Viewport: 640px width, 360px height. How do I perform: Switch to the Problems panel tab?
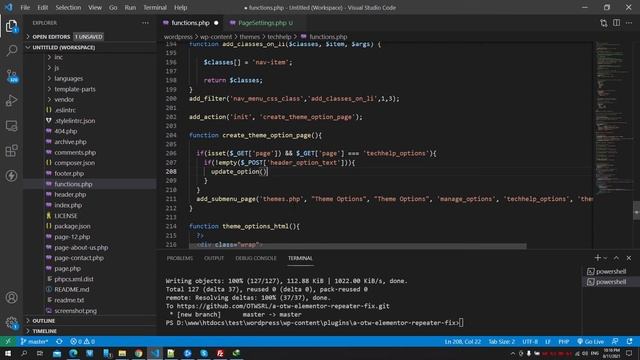click(180, 258)
